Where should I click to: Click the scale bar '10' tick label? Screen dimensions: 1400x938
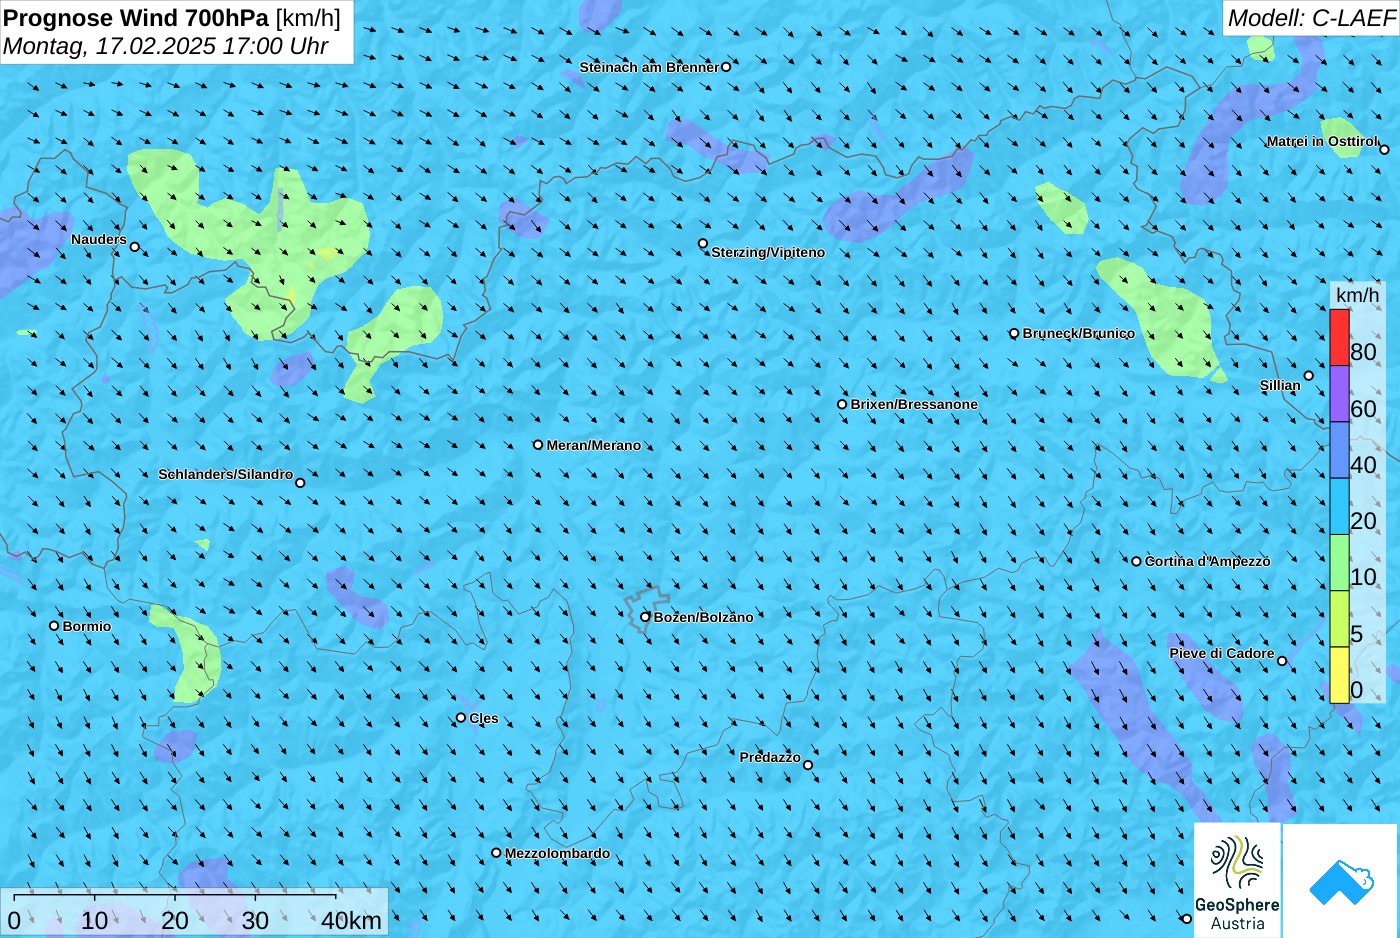point(95,920)
